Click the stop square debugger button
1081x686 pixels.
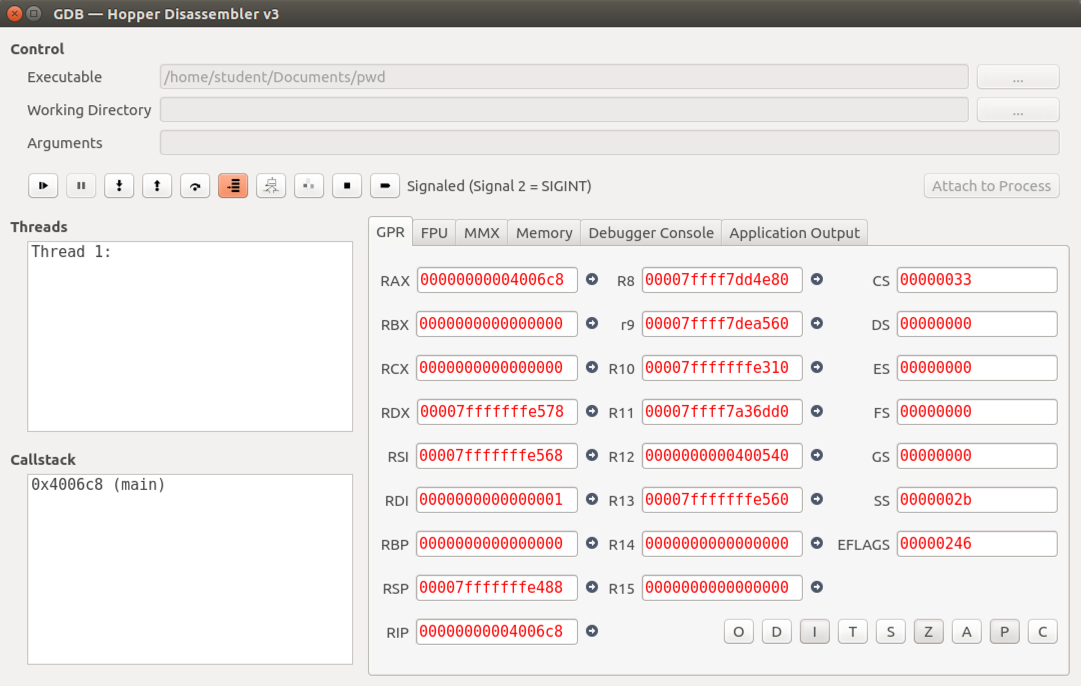[x=347, y=186]
